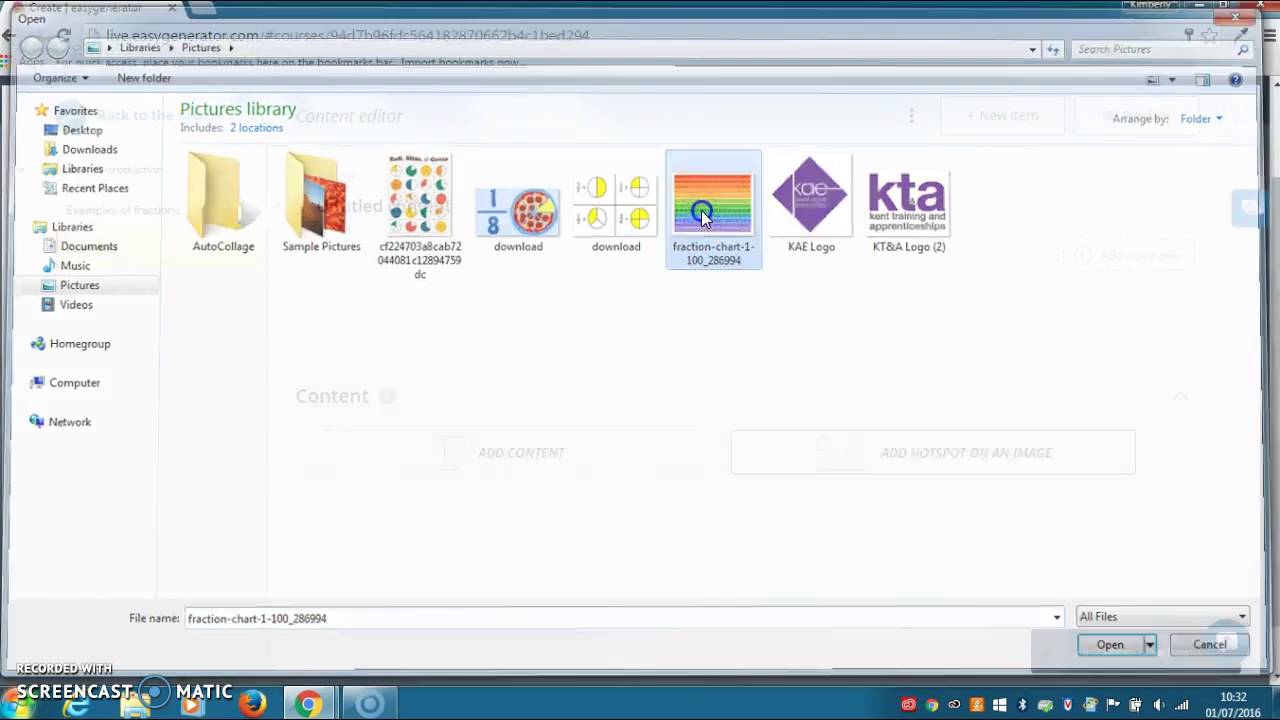Click the dialog back navigation arrow
Screen dimensions: 1280x720
coord(33,47)
